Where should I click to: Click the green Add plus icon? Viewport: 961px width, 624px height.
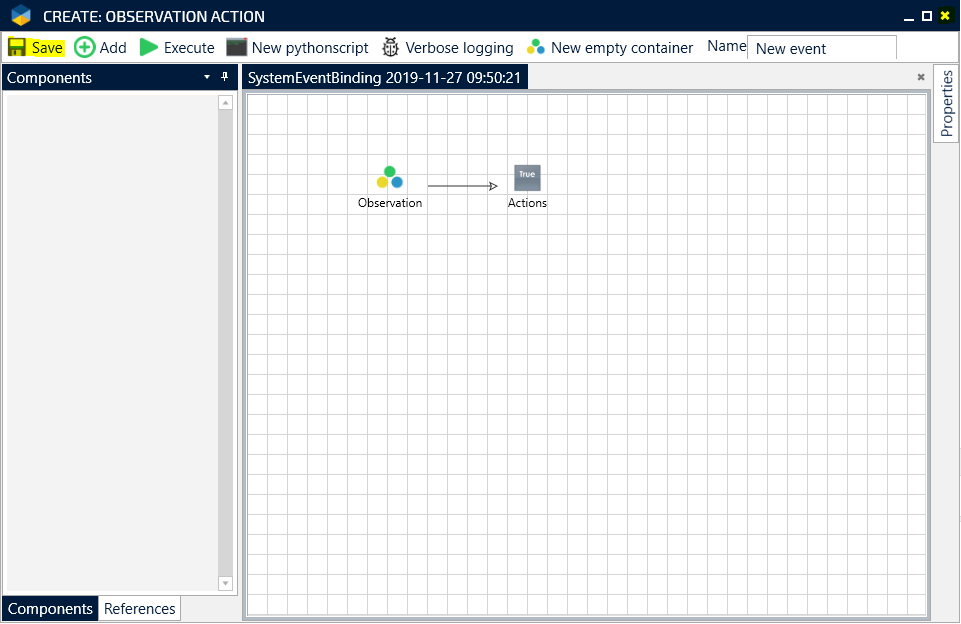(85, 48)
